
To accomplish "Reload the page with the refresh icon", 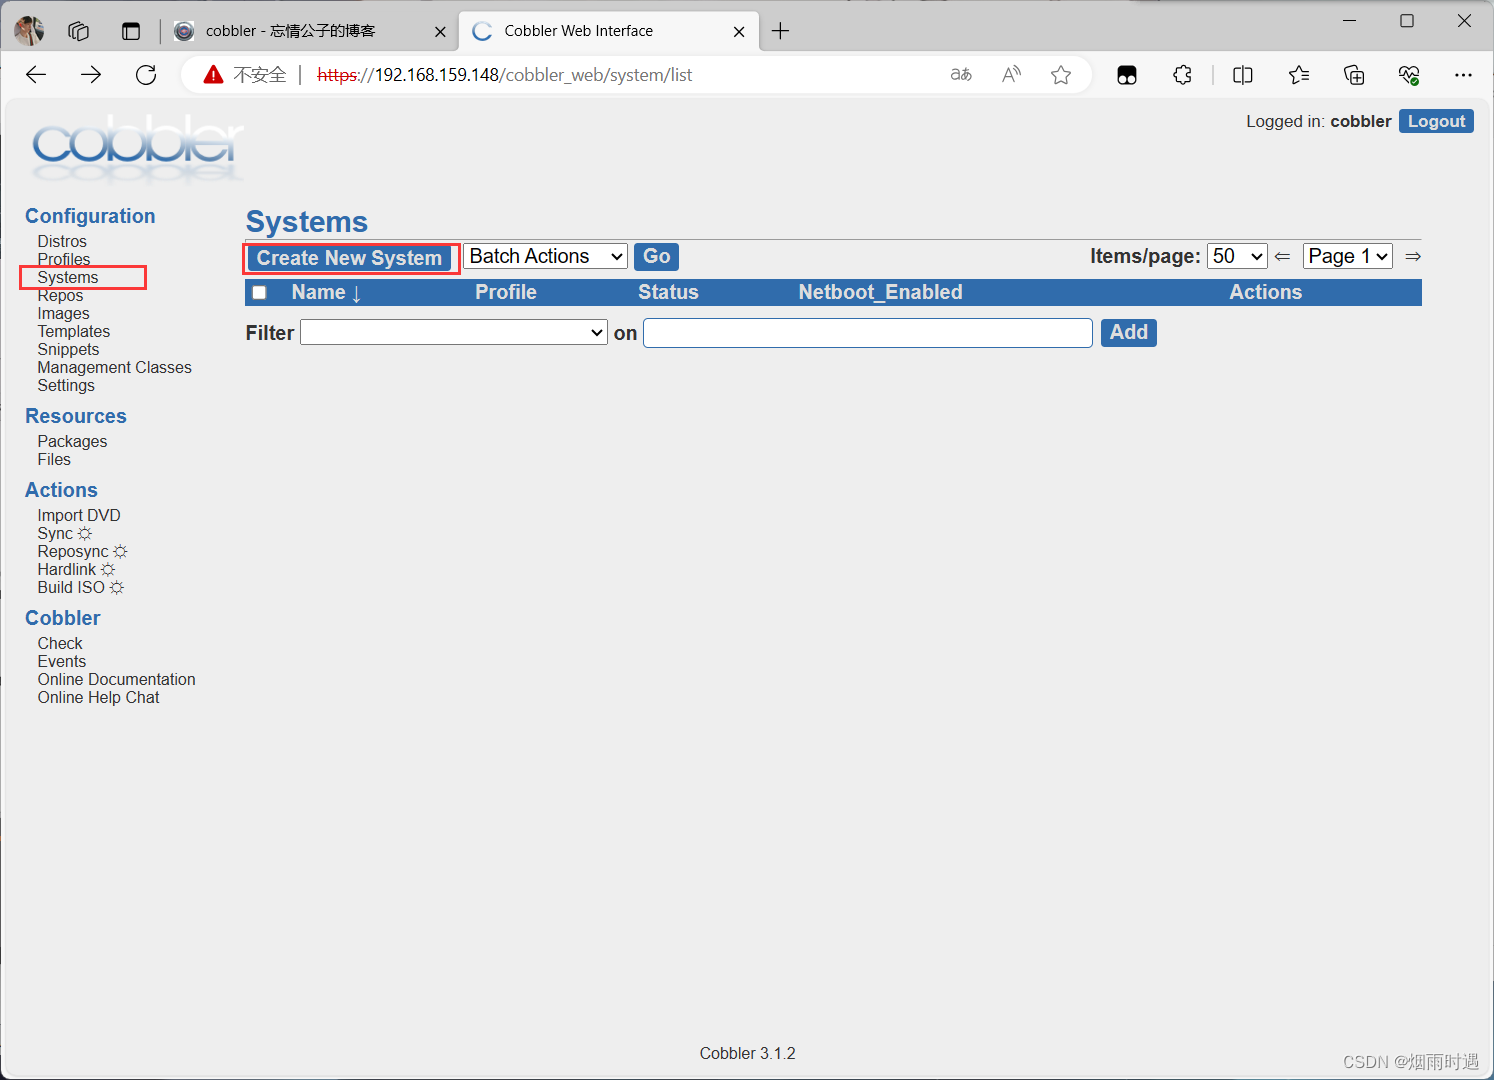I will pos(146,75).
